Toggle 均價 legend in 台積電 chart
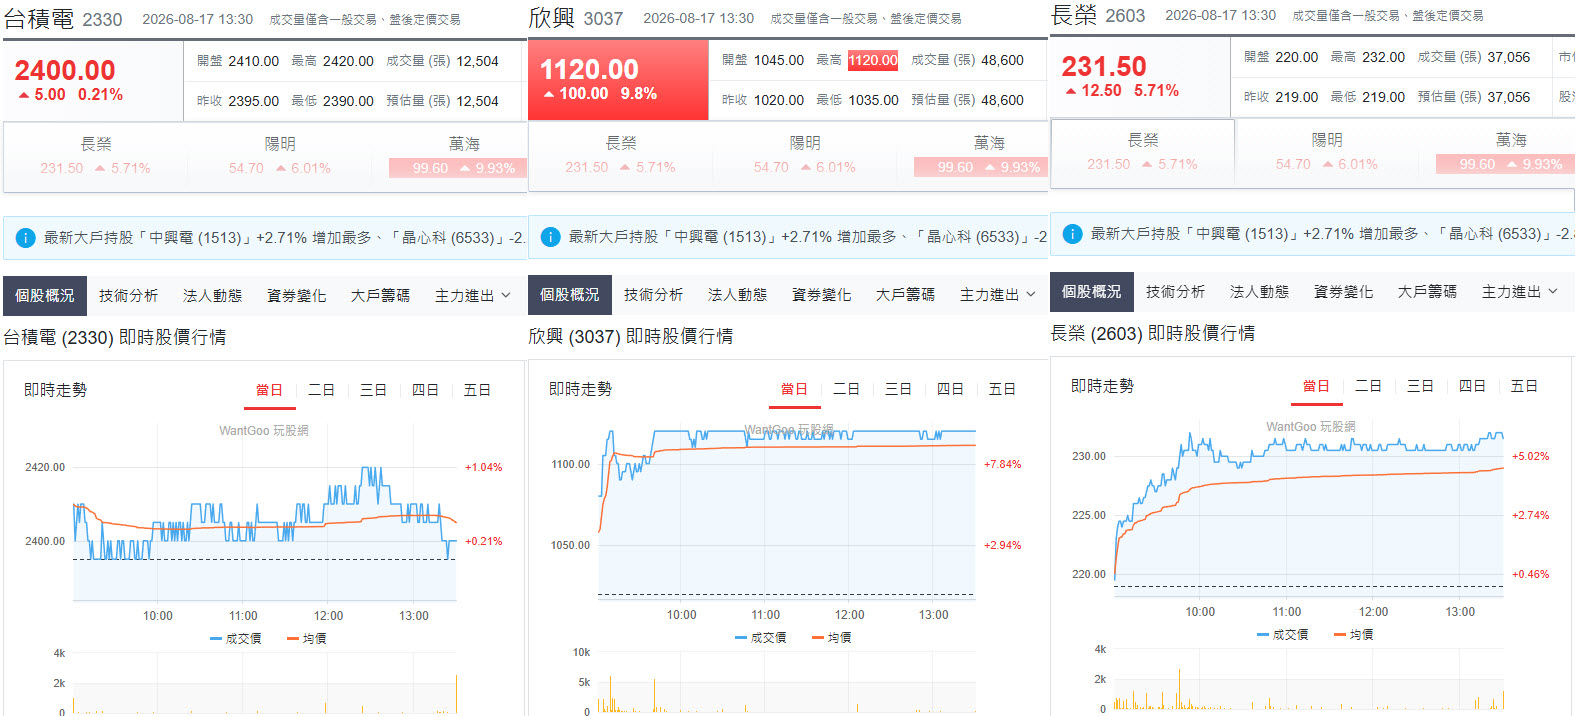The width and height of the screenshot is (1578, 716). (307, 638)
